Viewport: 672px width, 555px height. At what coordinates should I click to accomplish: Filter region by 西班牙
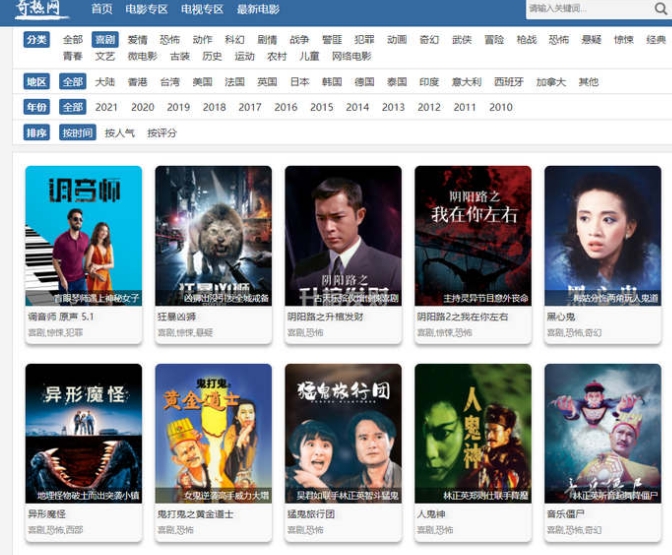(x=509, y=81)
